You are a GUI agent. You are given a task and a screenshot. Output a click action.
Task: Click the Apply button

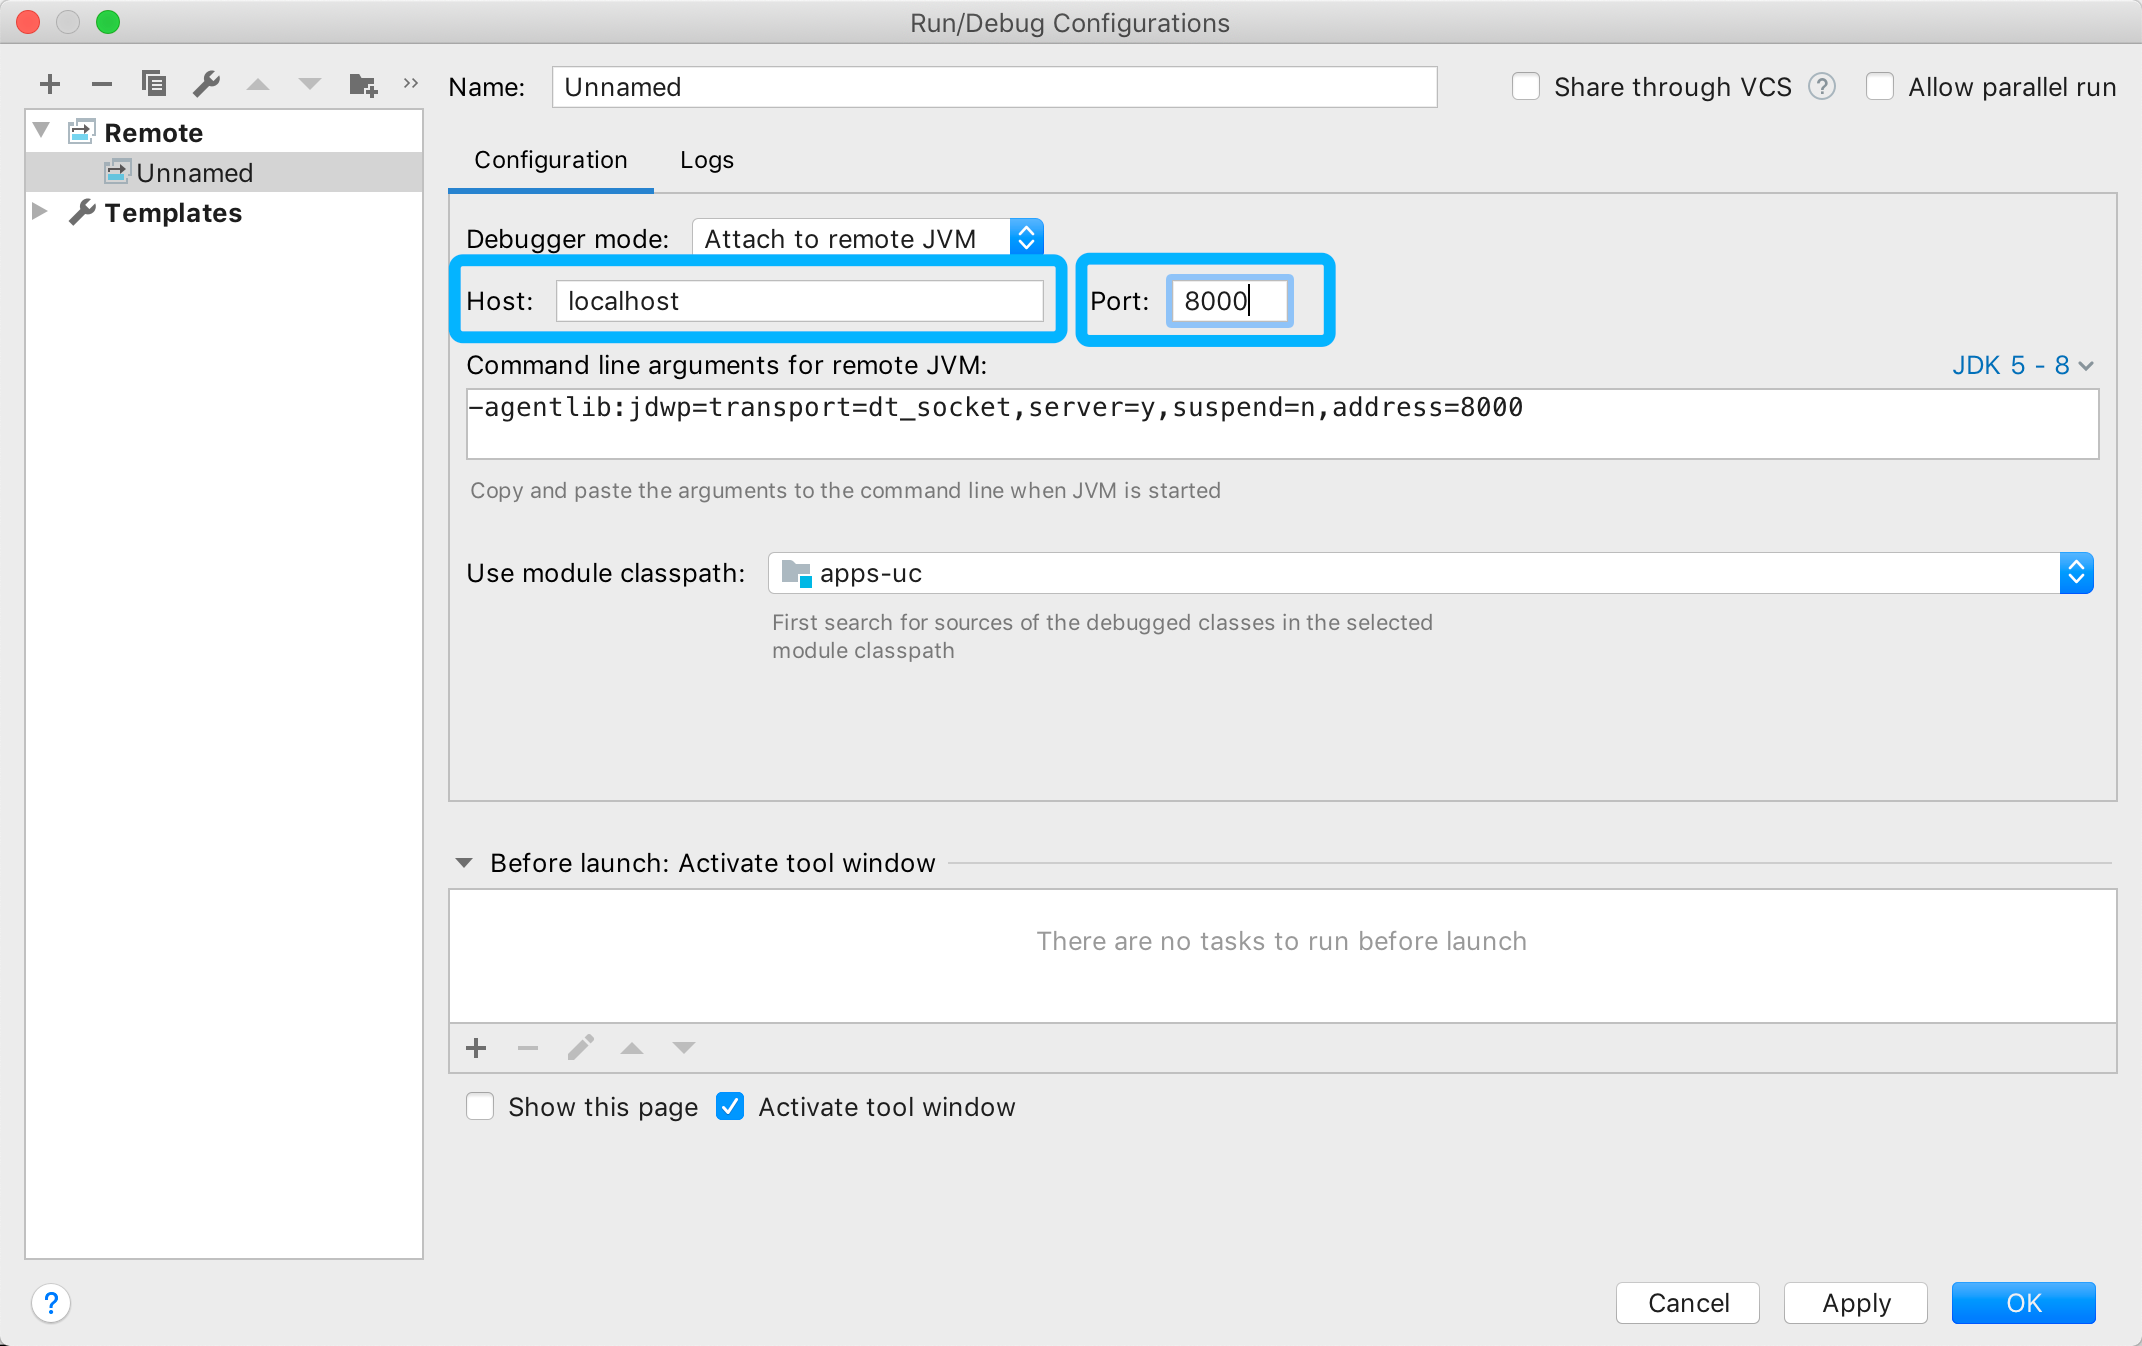tap(1856, 1303)
